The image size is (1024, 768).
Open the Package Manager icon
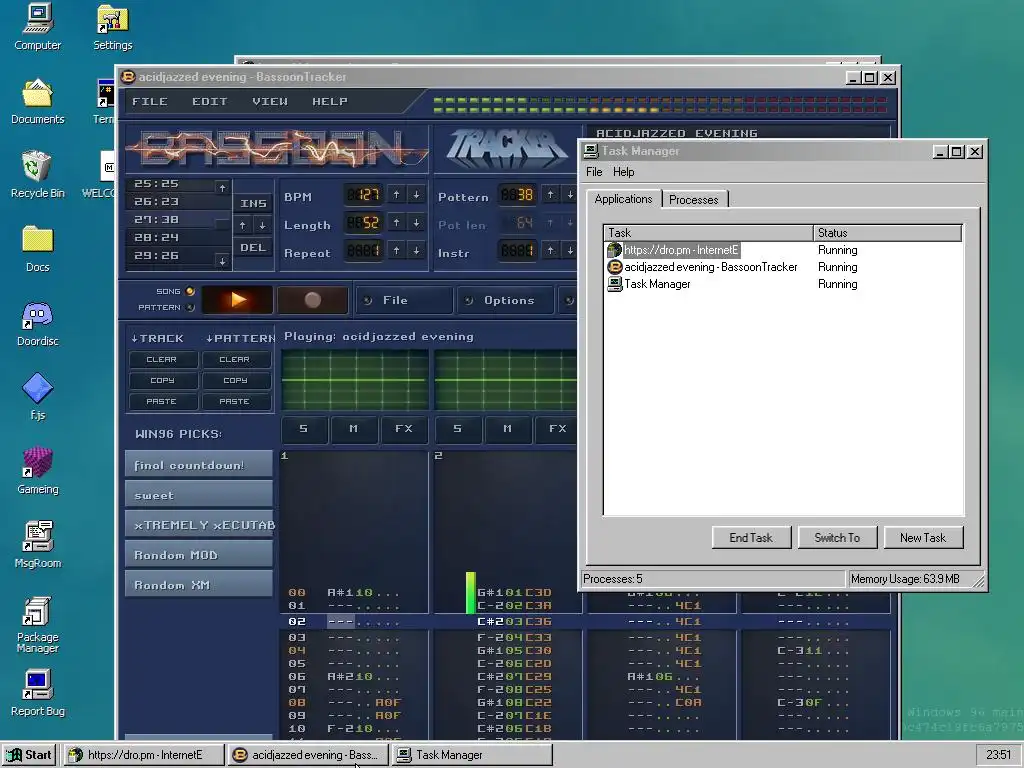coord(37,624)
